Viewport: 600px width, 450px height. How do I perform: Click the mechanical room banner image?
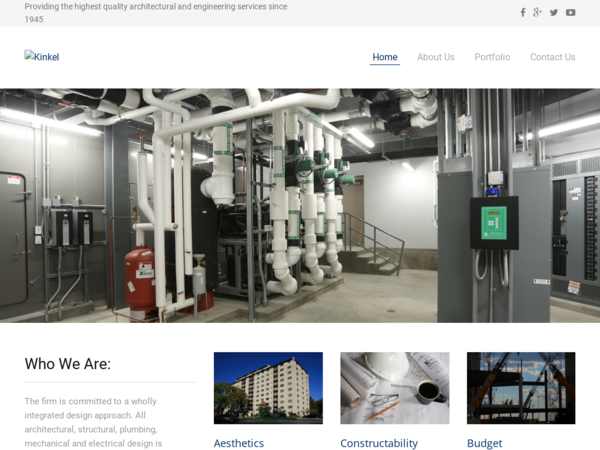pos(300,205)
